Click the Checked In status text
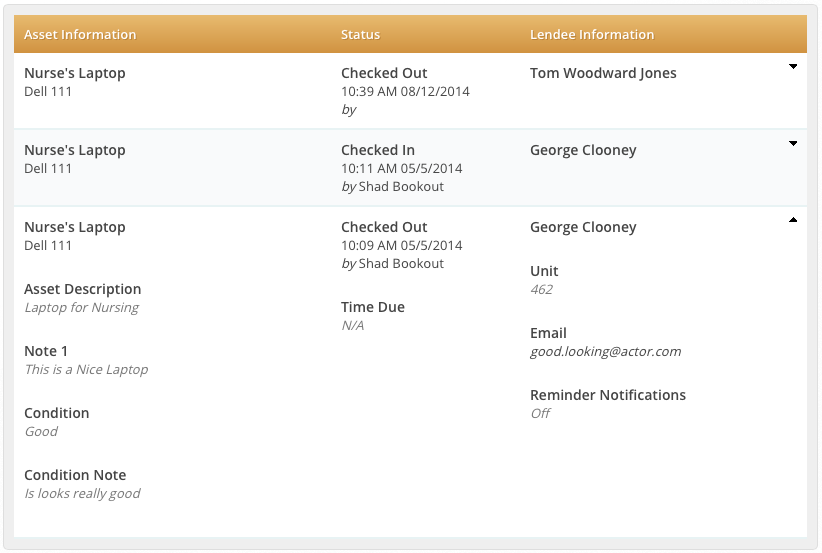Image resolution: width=822 pixels, height=553 pixels. pyautogui.click(x=378, y=150)
